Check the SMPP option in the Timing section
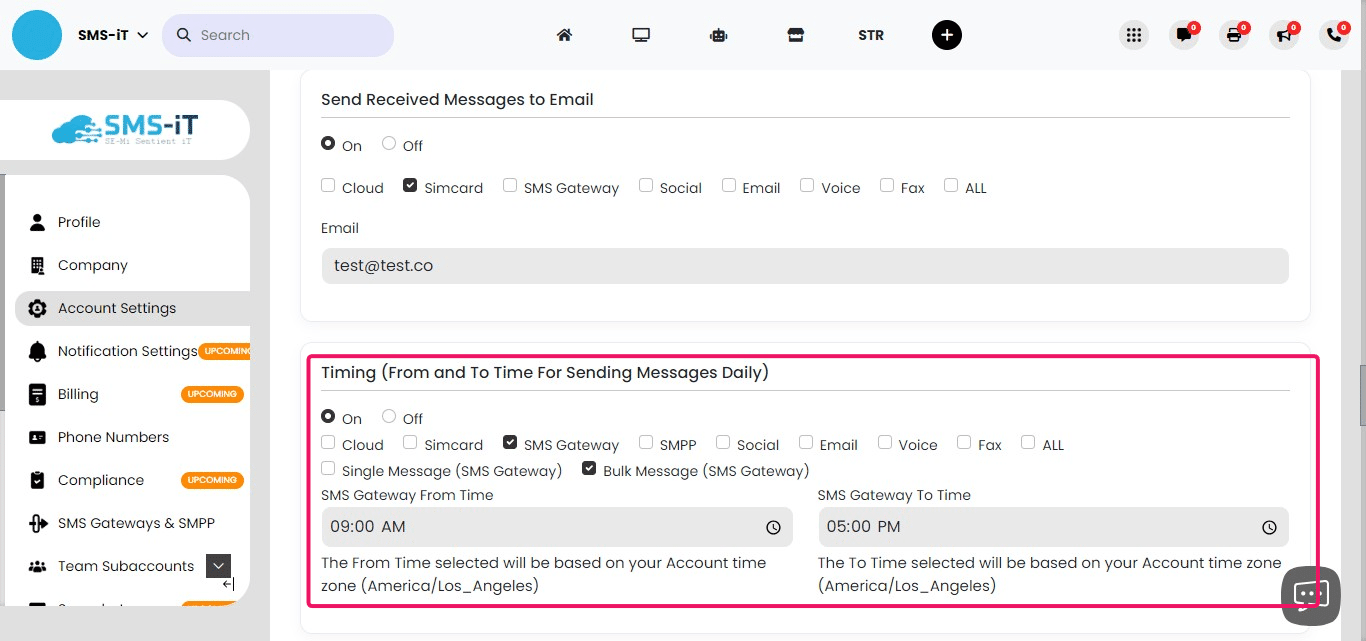The image size is (1366, 641). click(645, 441)
